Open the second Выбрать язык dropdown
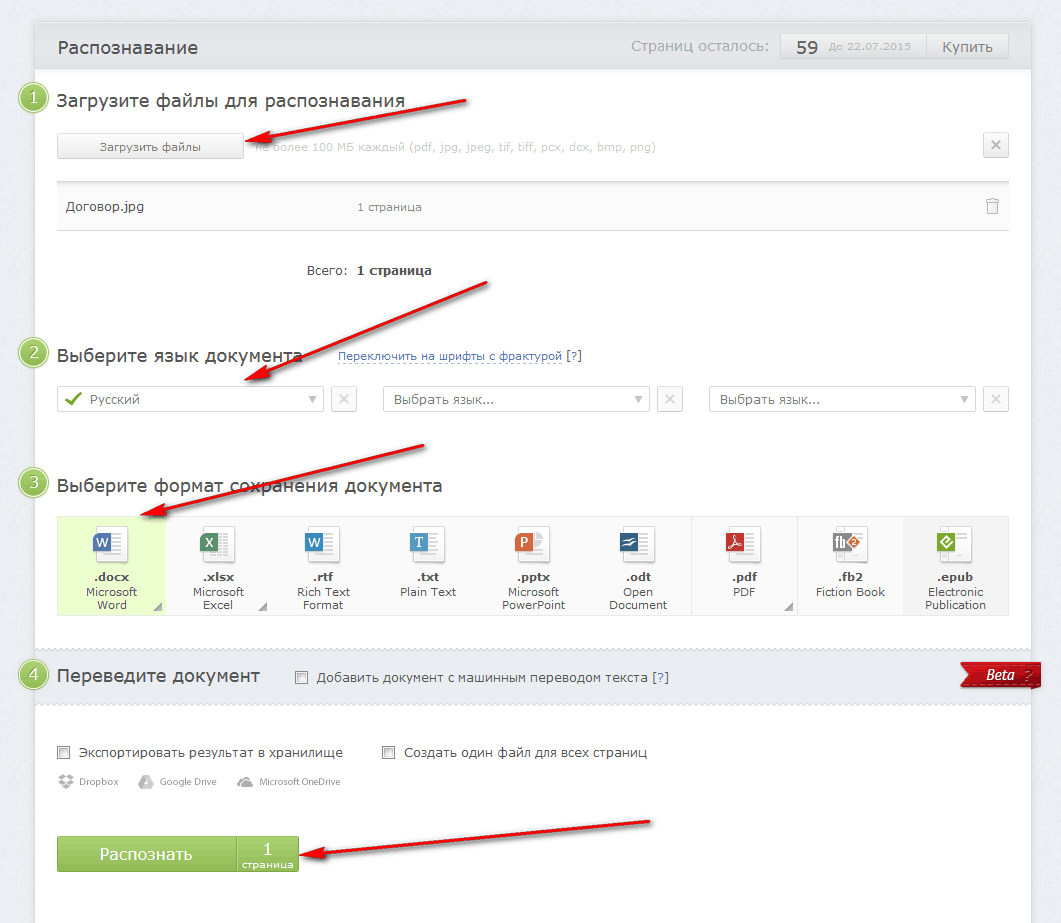1061x923 pixels. pos(516,399)
